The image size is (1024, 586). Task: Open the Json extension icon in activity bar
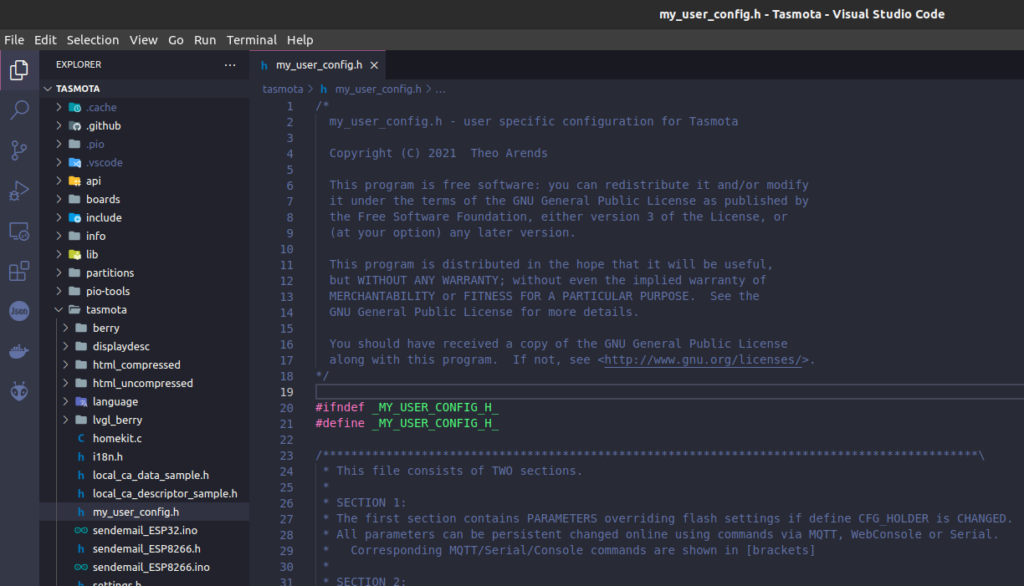pyautogui.click(x=19, y=311)
